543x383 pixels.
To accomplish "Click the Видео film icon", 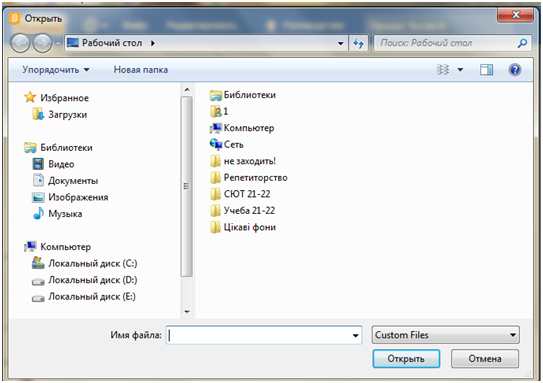I will [38, 164].
